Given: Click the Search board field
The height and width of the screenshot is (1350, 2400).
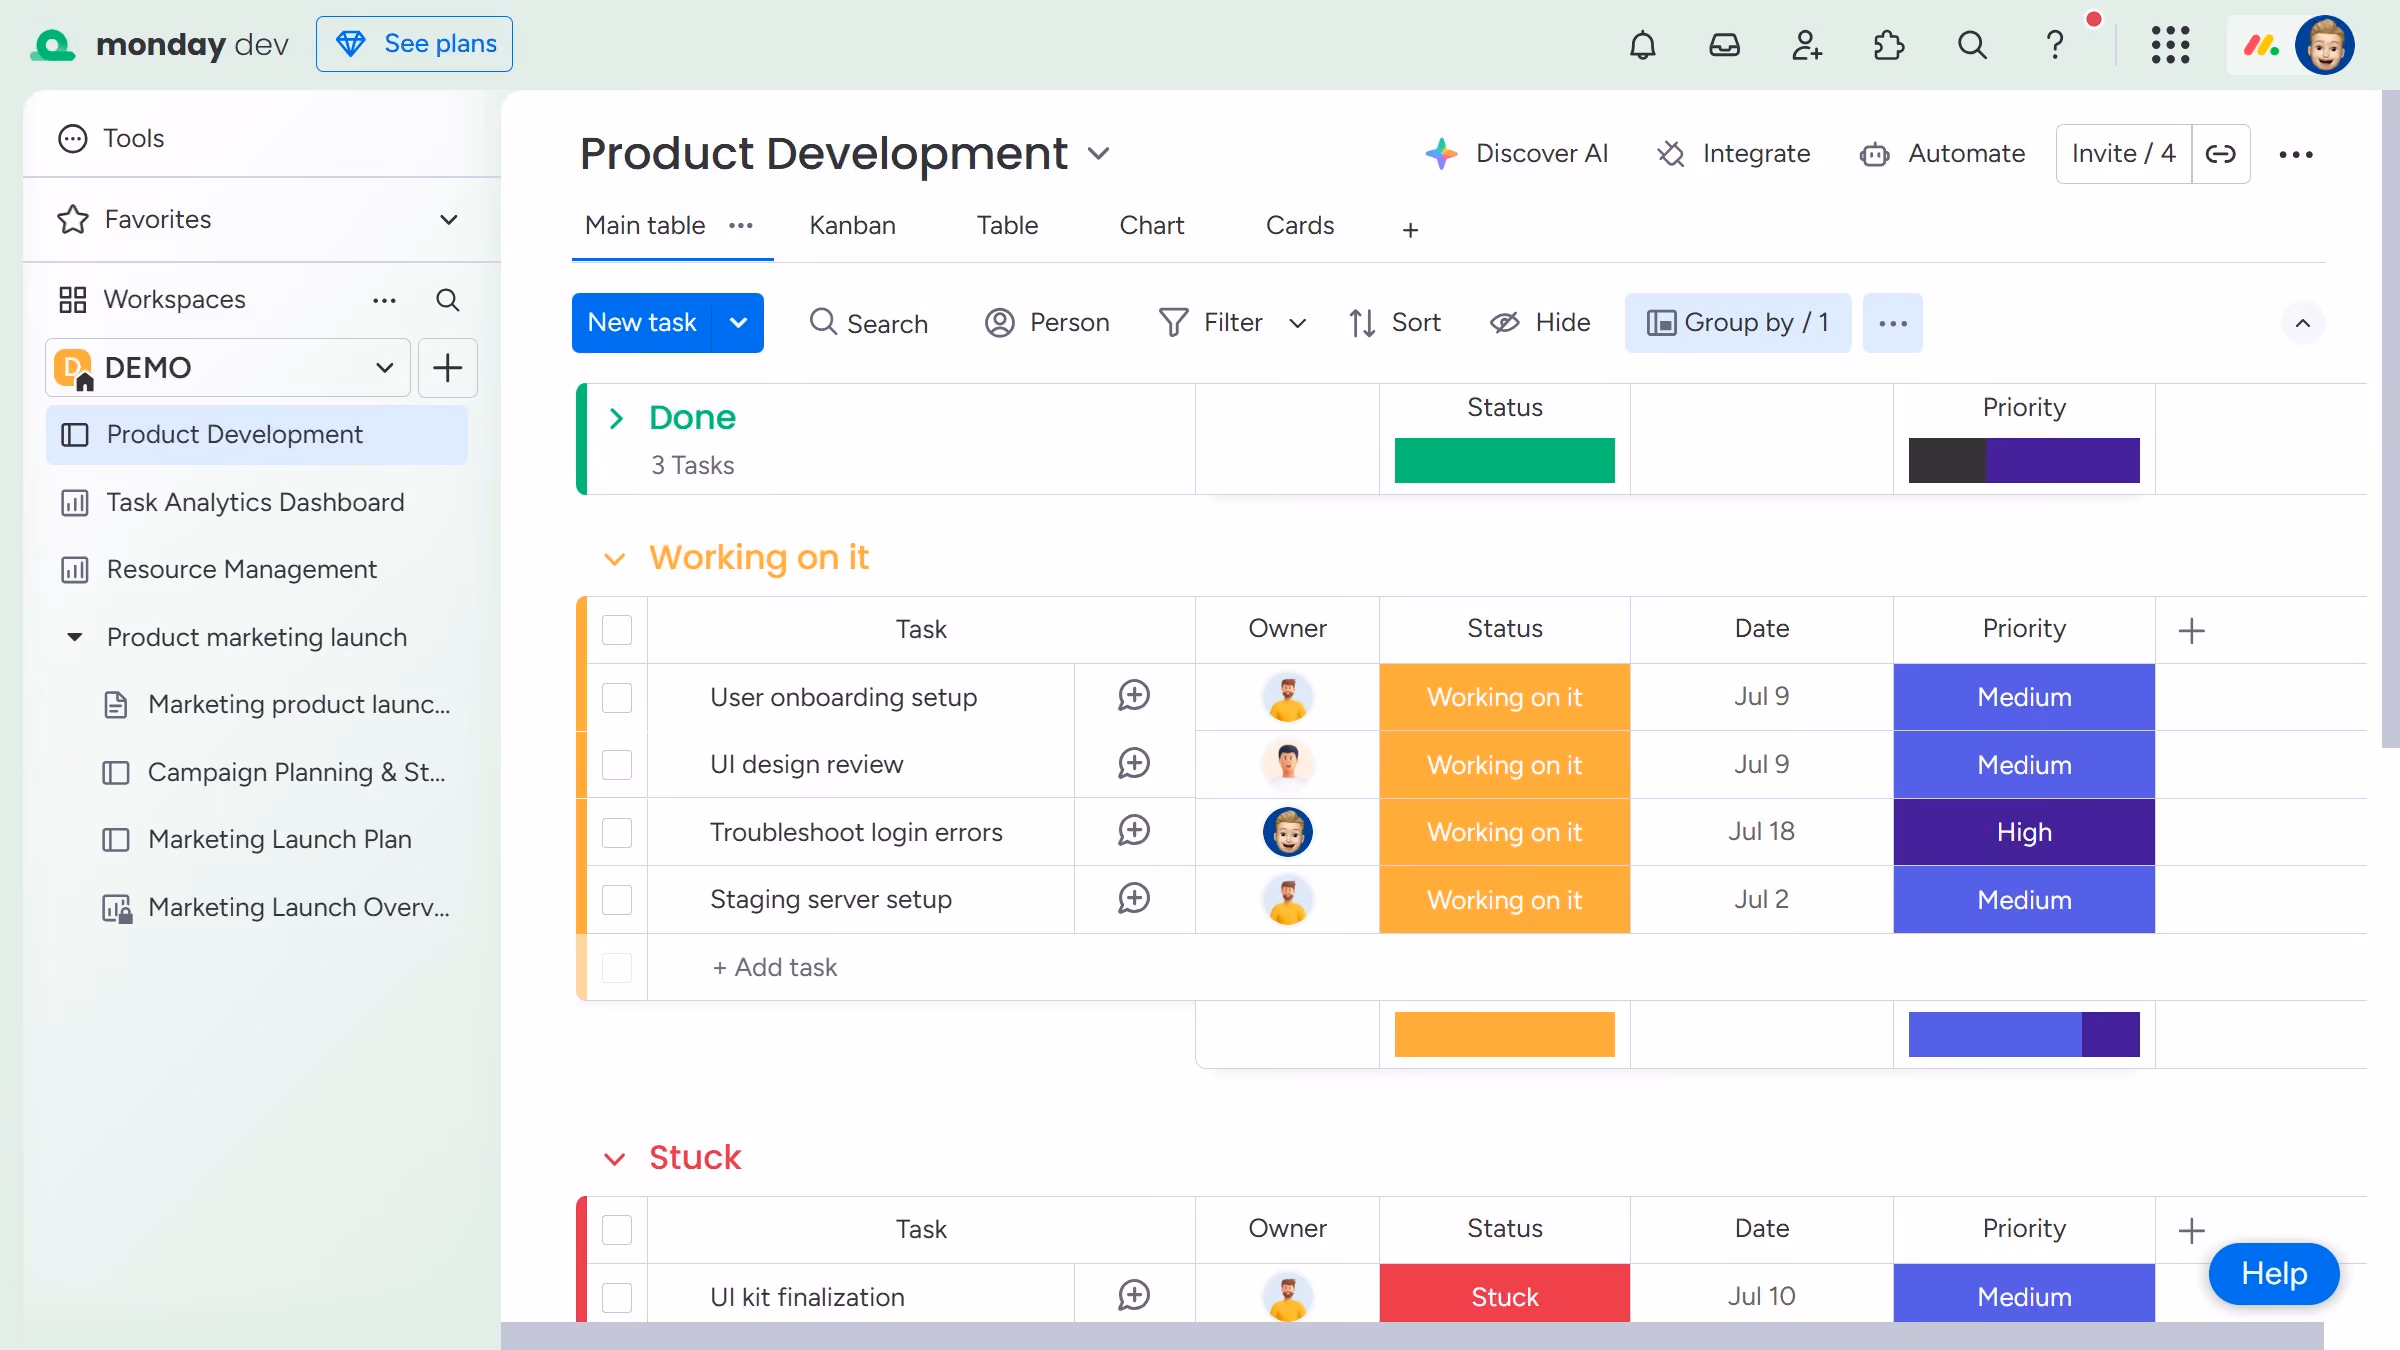Looking at the screenshot, I should pyautogui.click(x=868, y=323).
